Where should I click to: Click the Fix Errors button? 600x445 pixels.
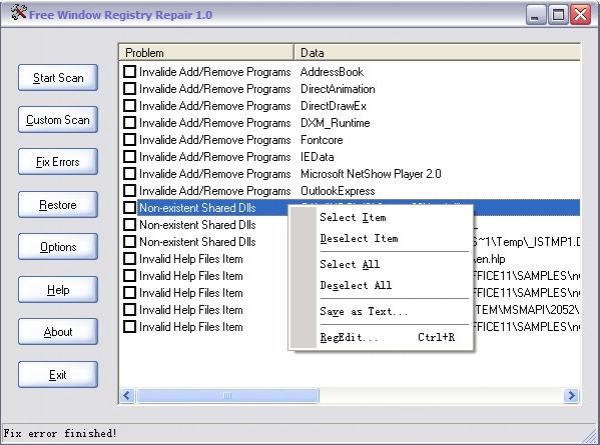coord(57,162)
